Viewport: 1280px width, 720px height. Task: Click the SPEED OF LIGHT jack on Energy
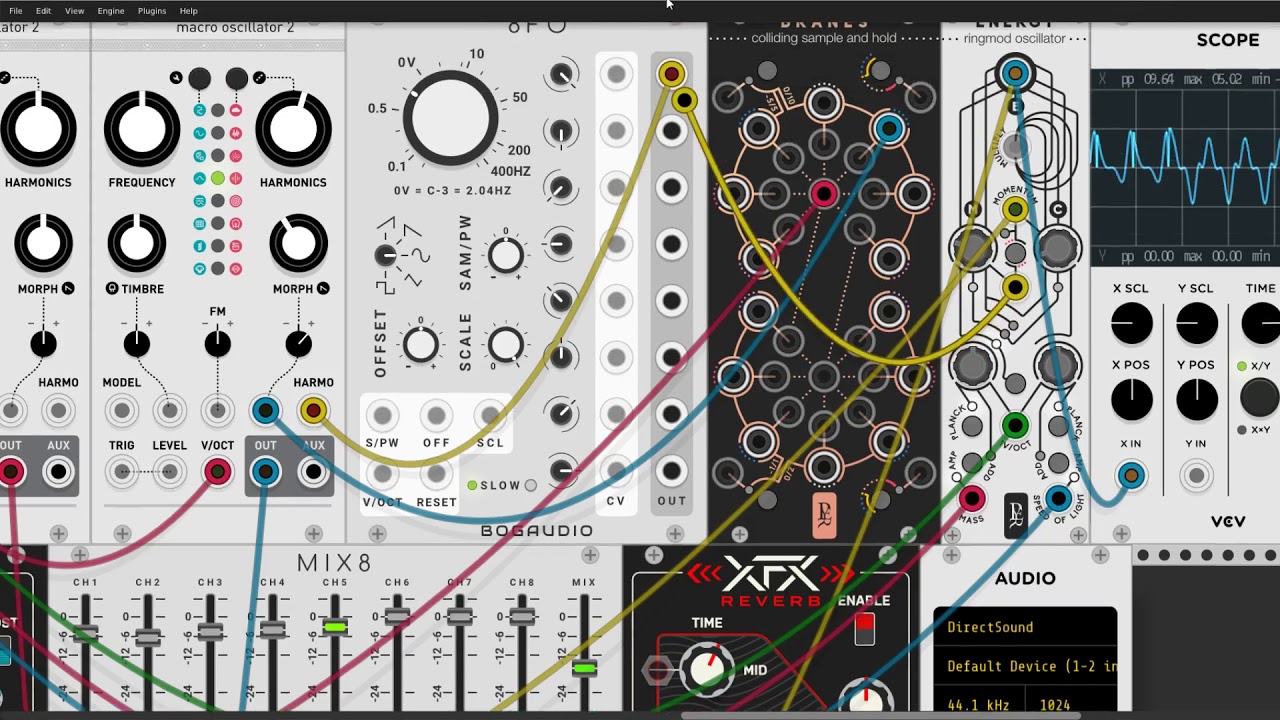pyautogui.click(x=1059, y=498)
